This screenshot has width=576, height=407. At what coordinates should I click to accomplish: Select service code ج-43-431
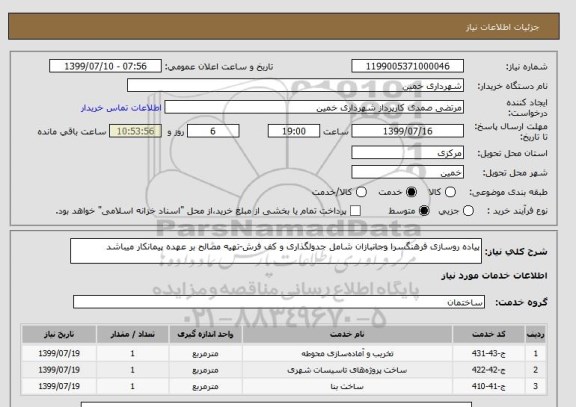coord(489,353)
